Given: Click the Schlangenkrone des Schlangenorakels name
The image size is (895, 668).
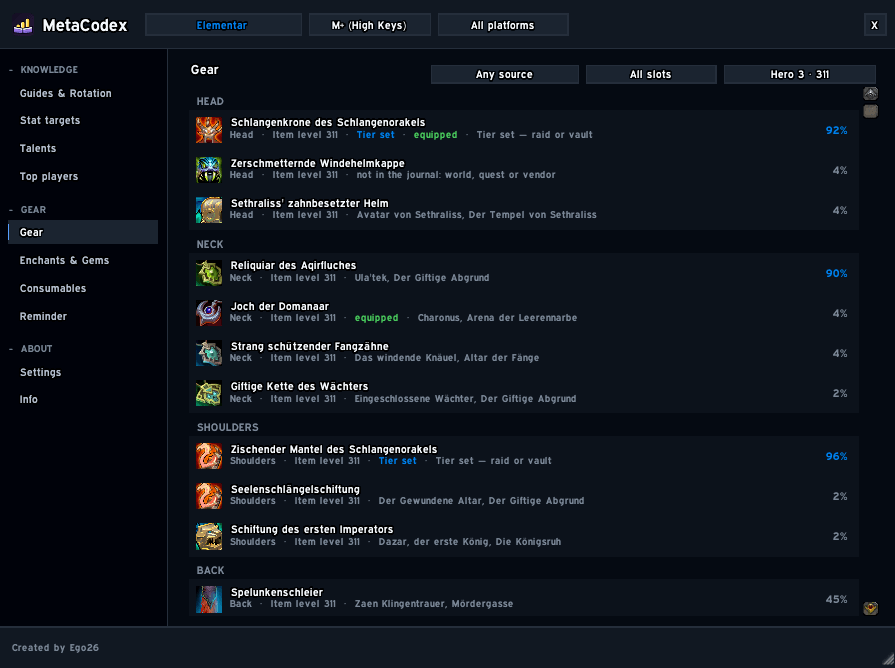Looking at the screenshot, I should tap(328, 122).
